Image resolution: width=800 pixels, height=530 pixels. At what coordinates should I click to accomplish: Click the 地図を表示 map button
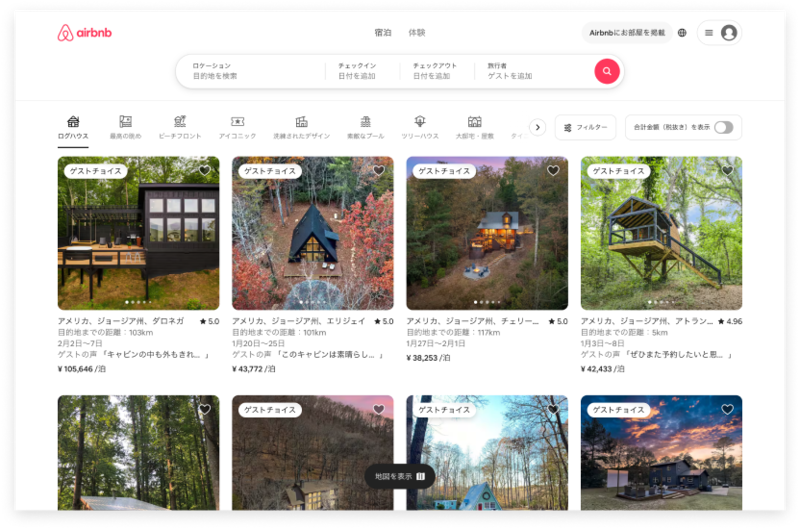point(399,476)
